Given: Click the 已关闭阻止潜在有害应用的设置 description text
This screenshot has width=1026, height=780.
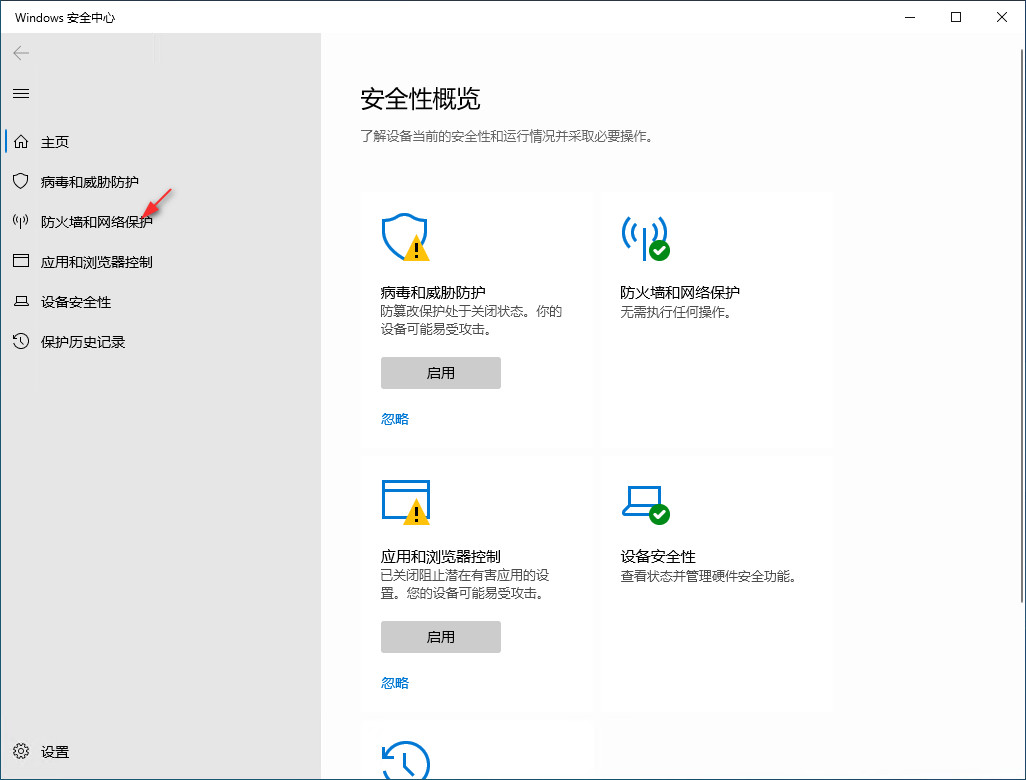Looking at the screenshot, I should 465,584.
